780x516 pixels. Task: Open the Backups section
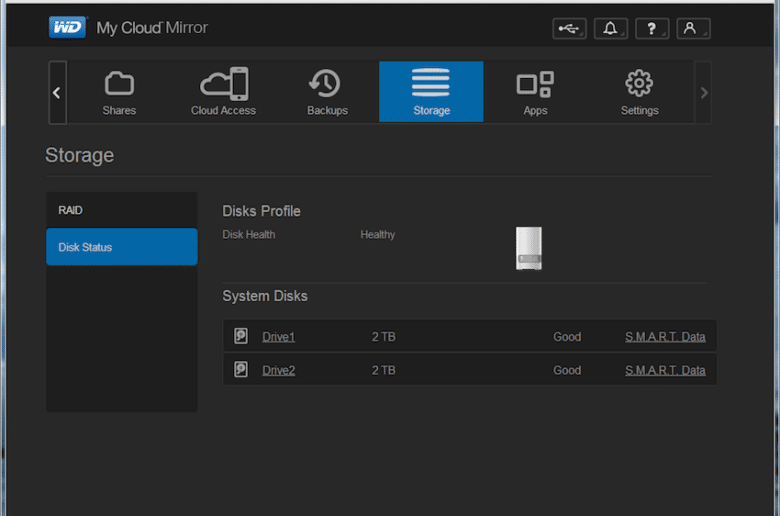point(327,92)
